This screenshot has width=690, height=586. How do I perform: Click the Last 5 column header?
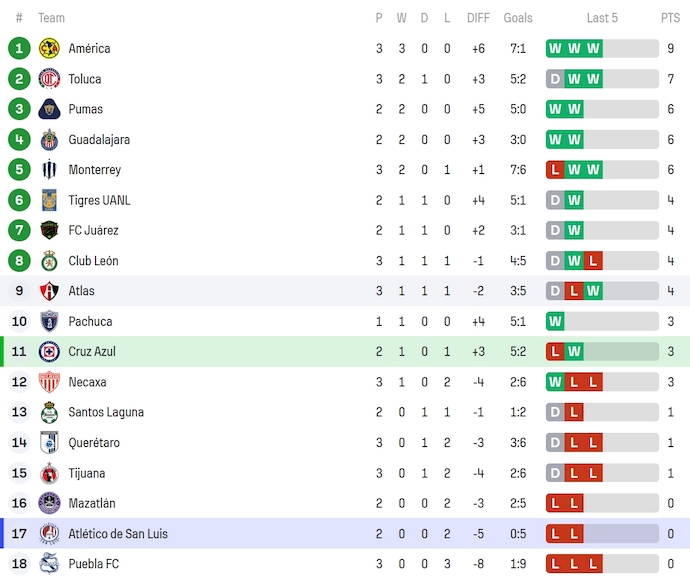(602, 18)
